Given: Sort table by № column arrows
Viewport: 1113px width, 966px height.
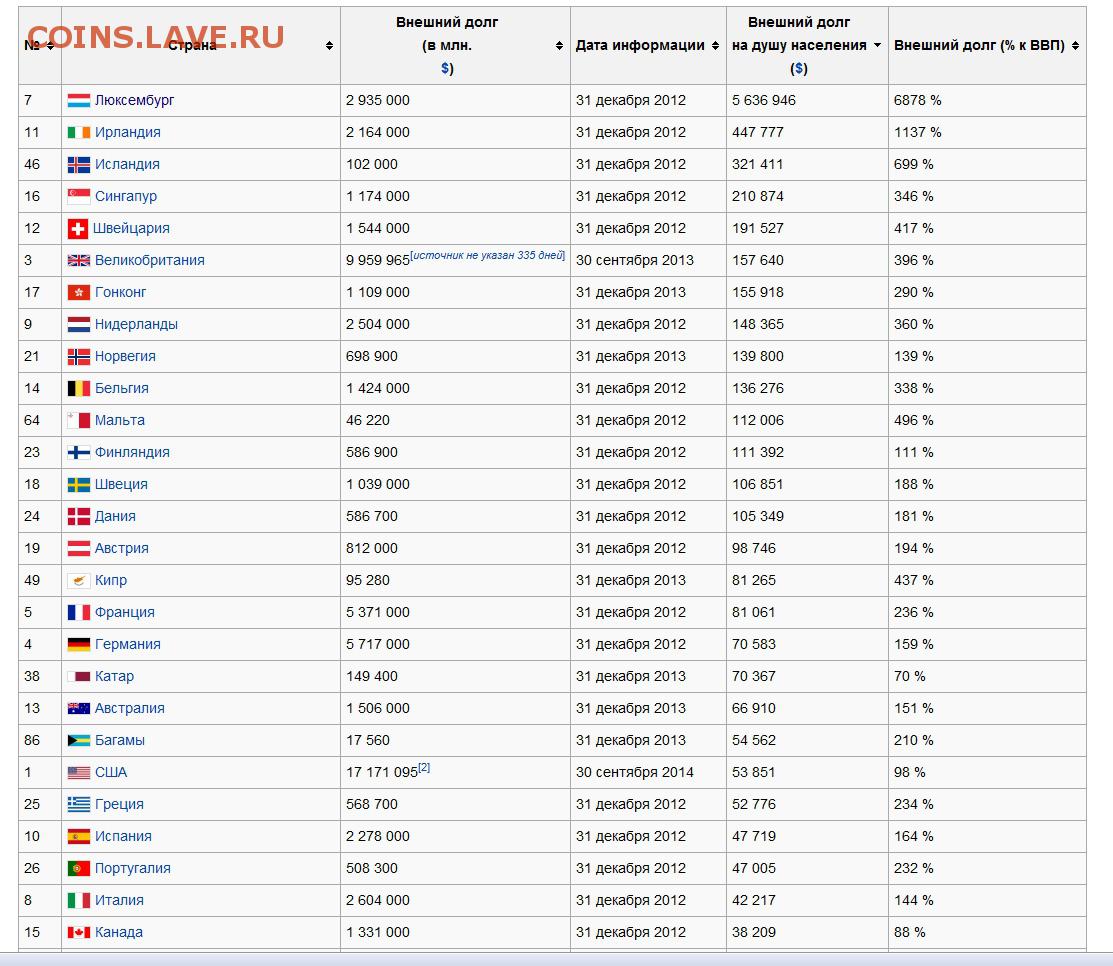Looking at the screenshot, I should point(50,45).
